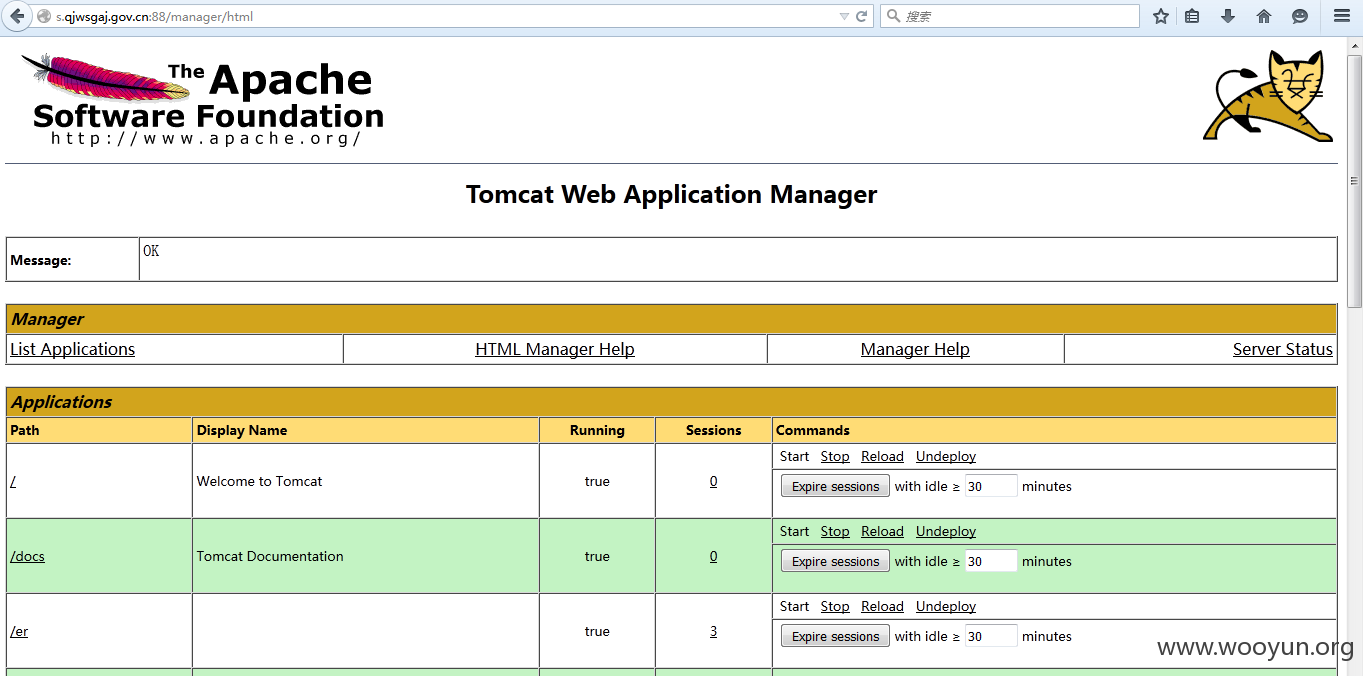1363x676 pixels.
Task: Open the chat smiley icon
Action: [1300, 17]
